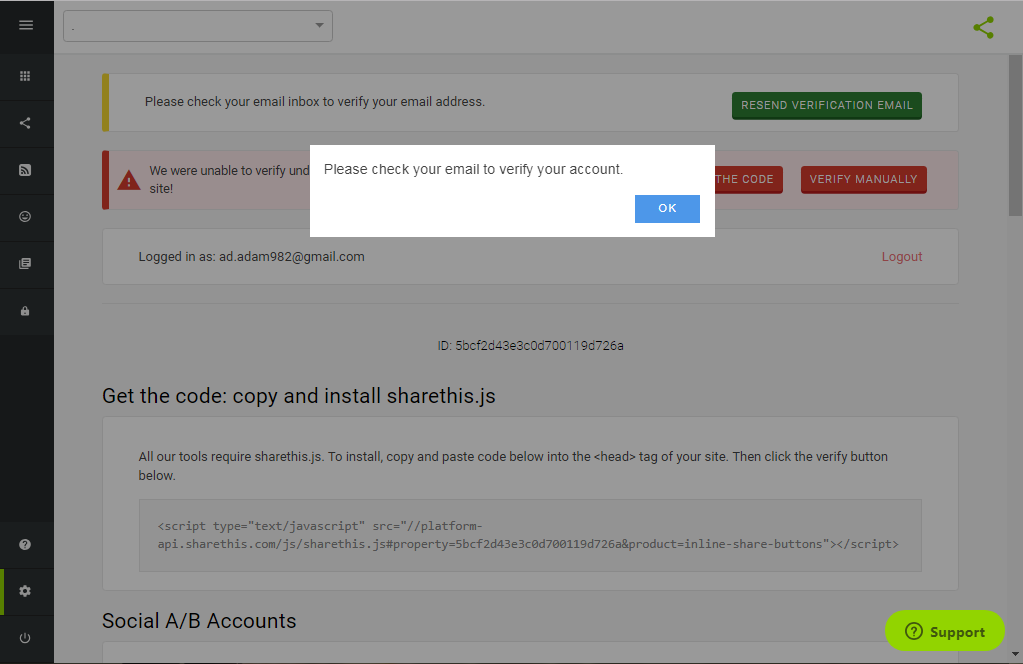Image resolution: width=1023 pixels, height=664 pixels.
Task: Open the hamburger menu in sidebar
Action: pyautogui.click(x=26, y=25)
